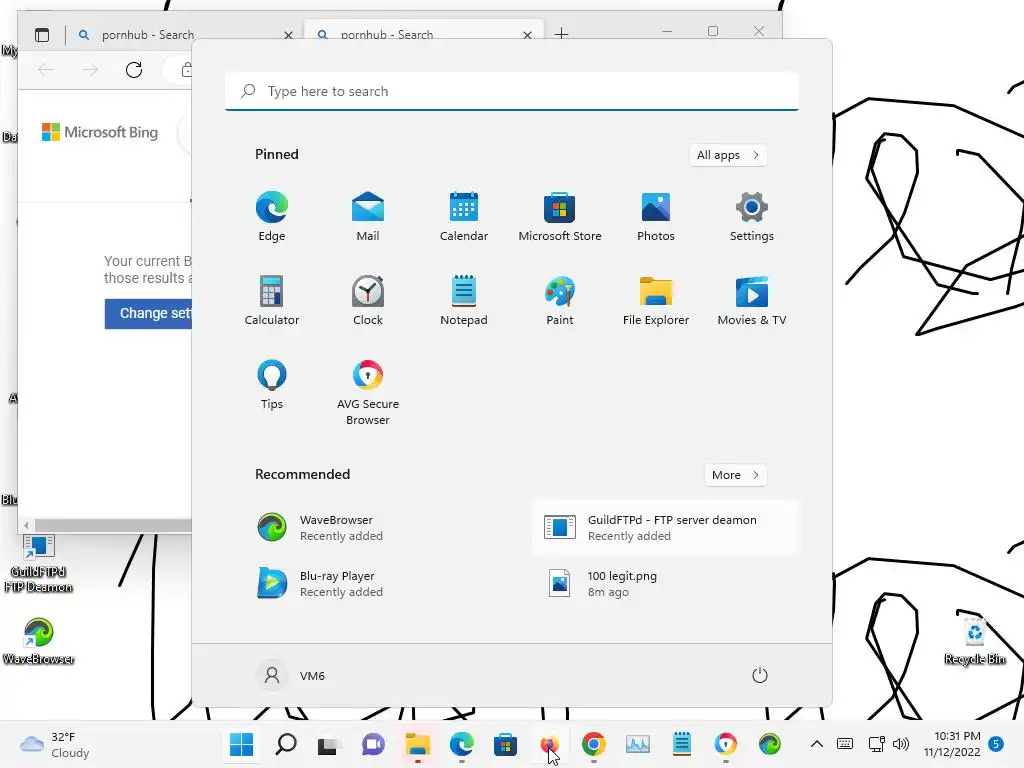
Task: Open the Power options button
Action: tap(760, 675)
